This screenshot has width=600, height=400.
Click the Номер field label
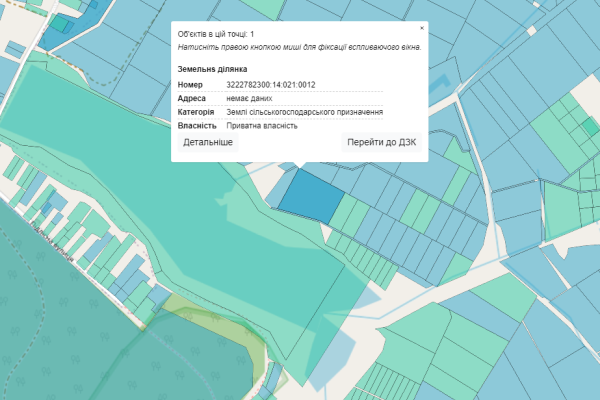(192, 85)
